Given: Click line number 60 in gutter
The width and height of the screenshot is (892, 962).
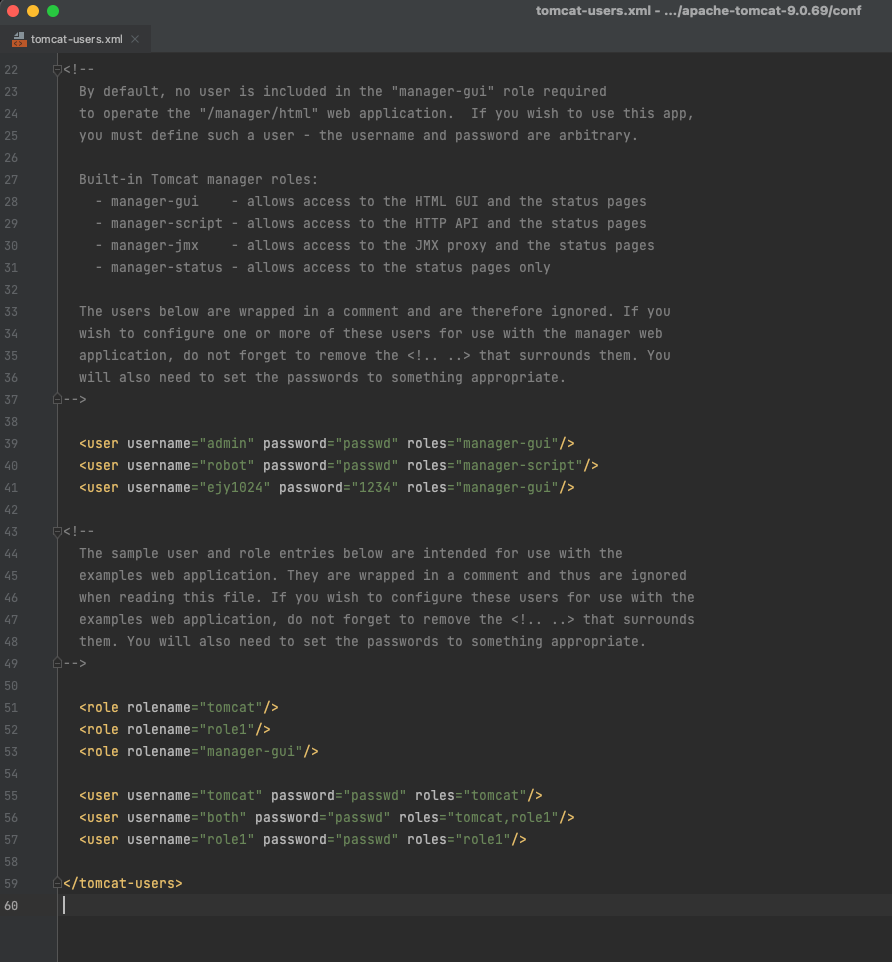Looking at the screenshot, I should pos(11,906).
